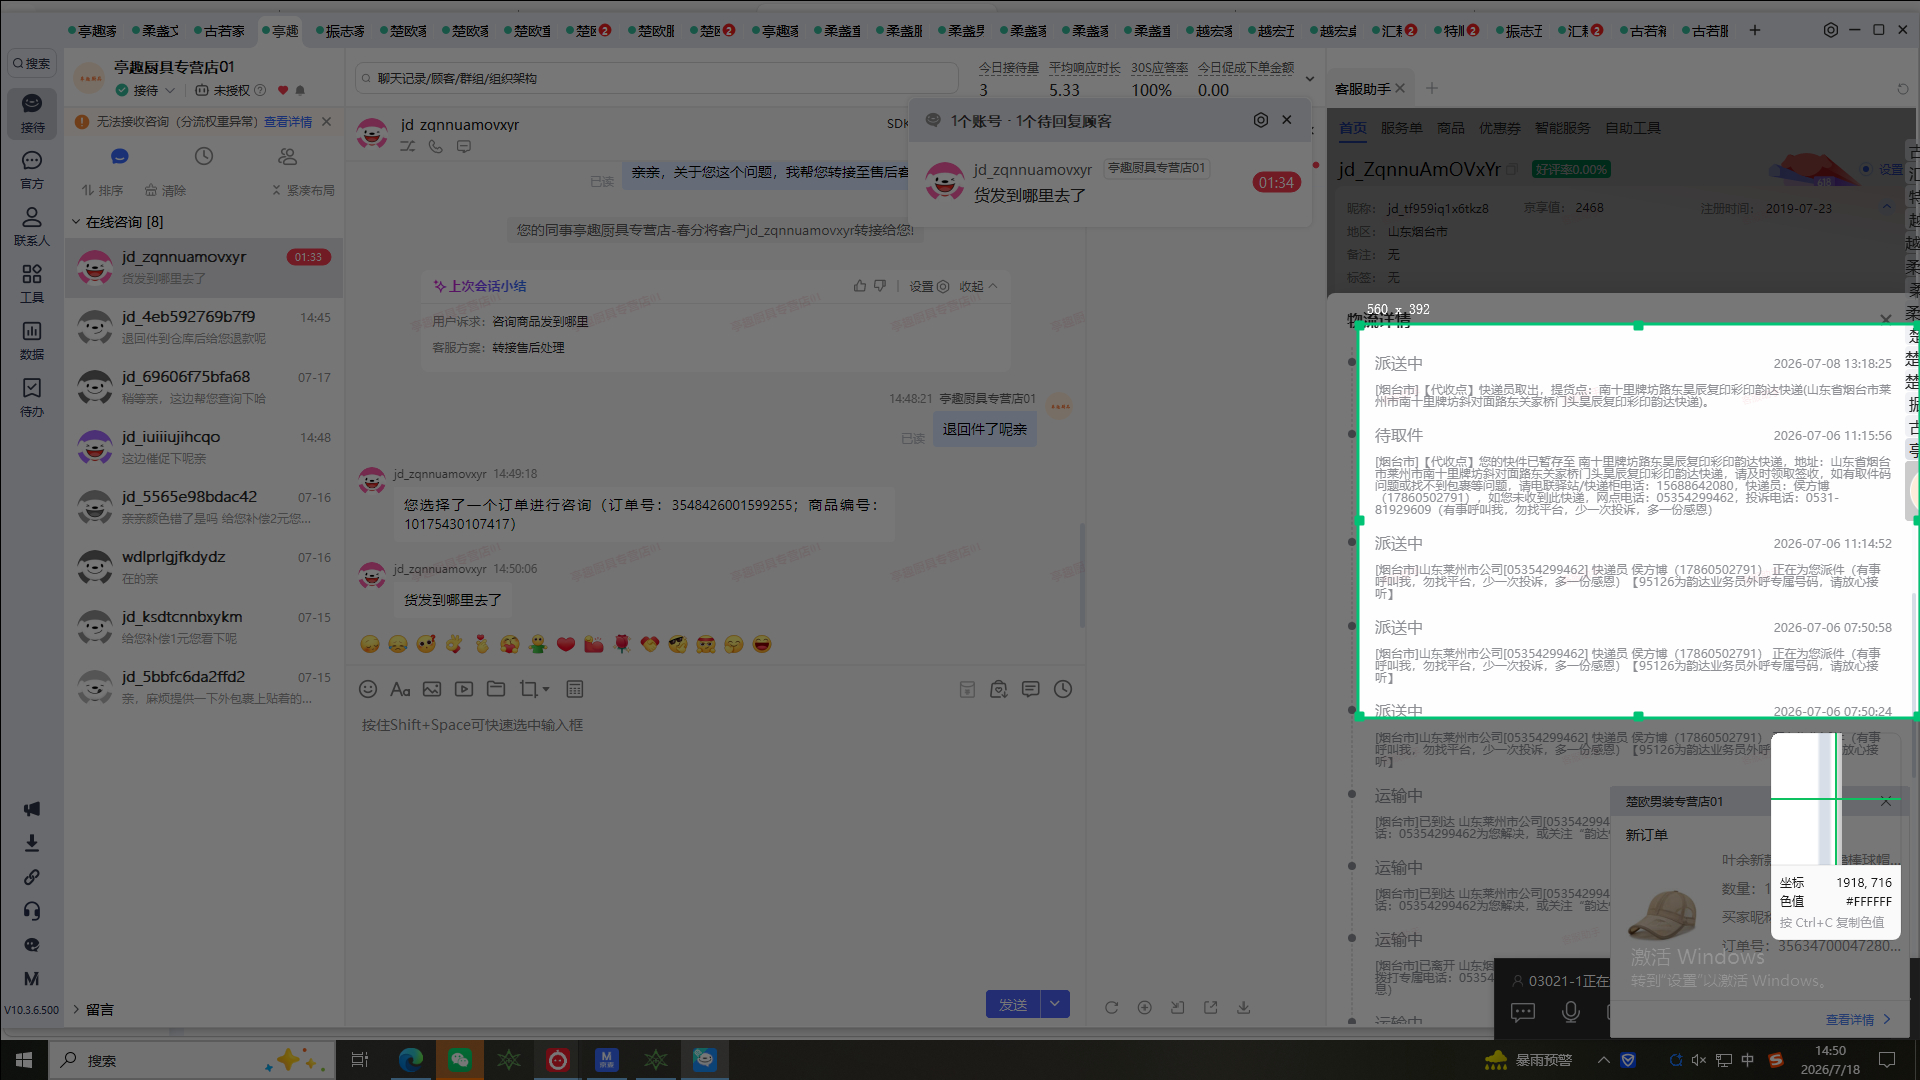Open the recent history clock tab
Viewport: 1920px width, 1080px height.
(x=204, y=156)
